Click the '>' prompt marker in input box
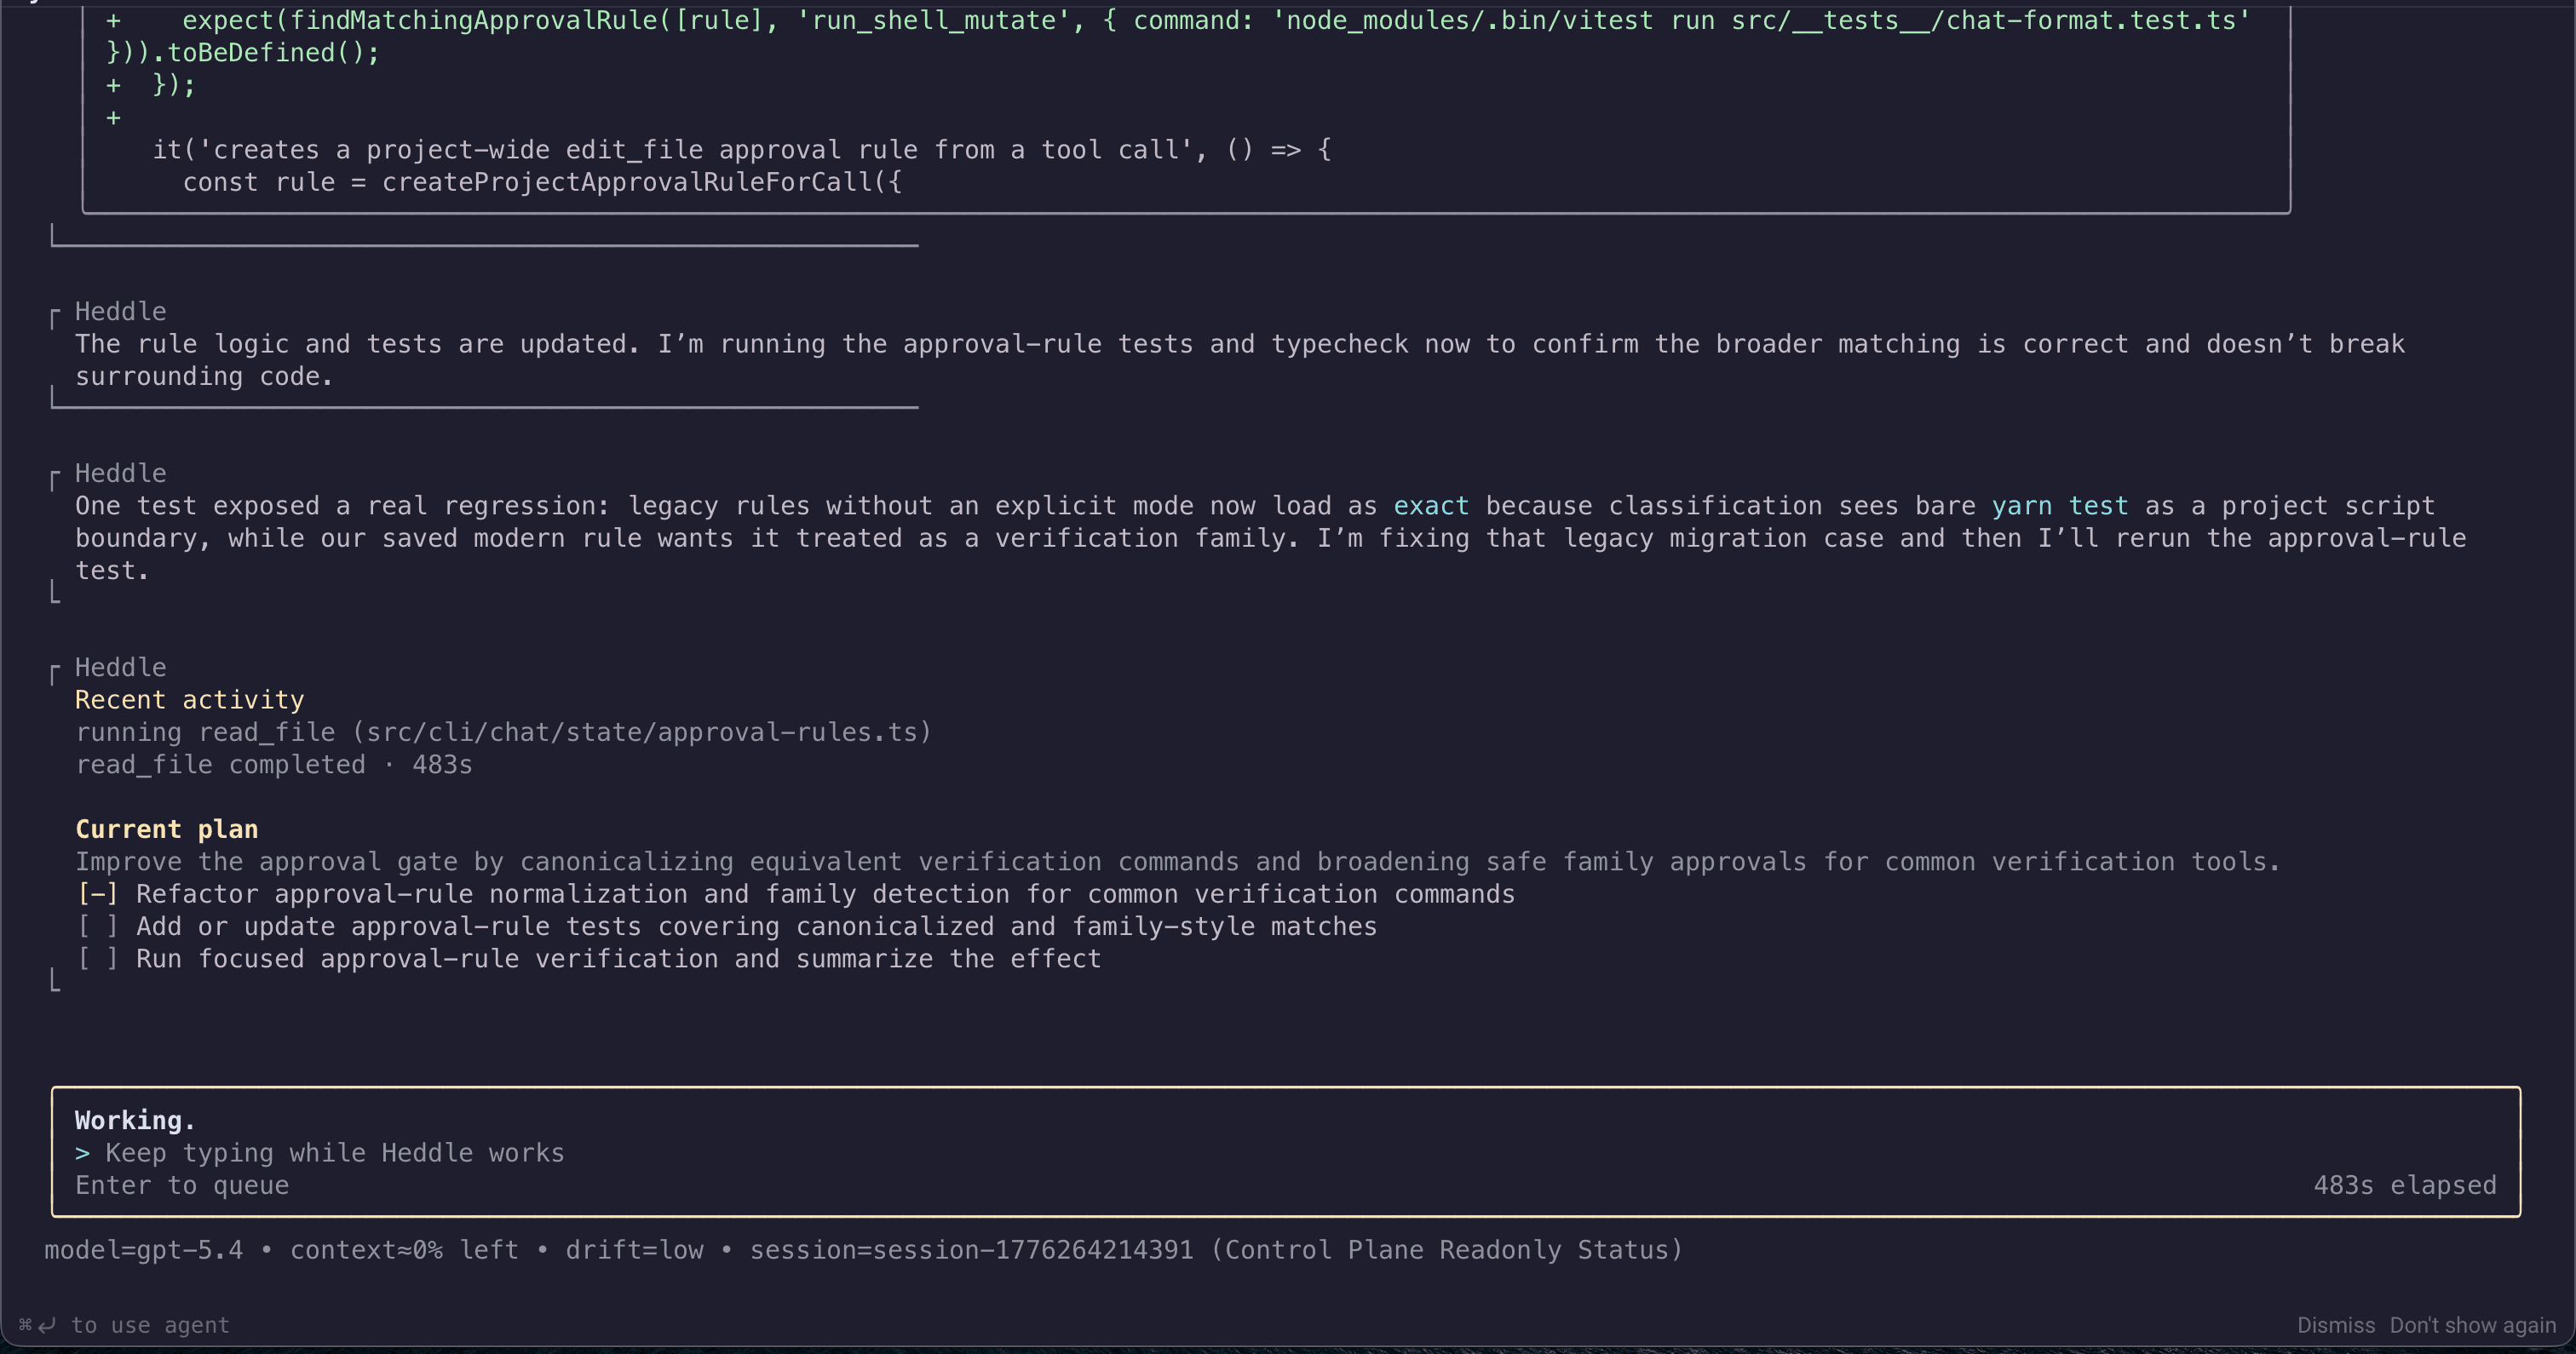This screenshot has height=1354, width=2576. tap(82, 1153)
